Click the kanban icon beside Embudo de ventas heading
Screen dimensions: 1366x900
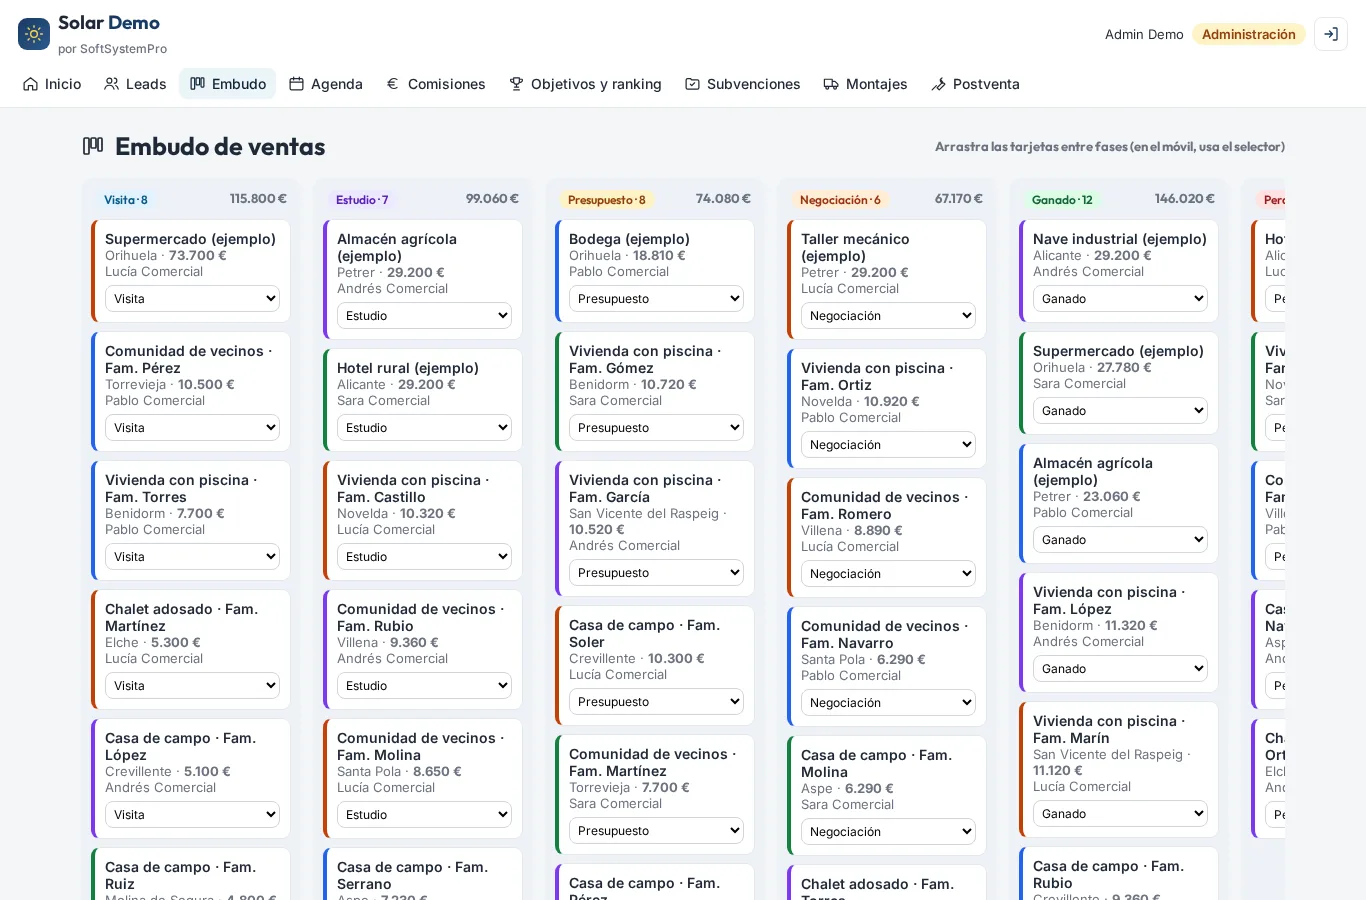coord(93,146)
